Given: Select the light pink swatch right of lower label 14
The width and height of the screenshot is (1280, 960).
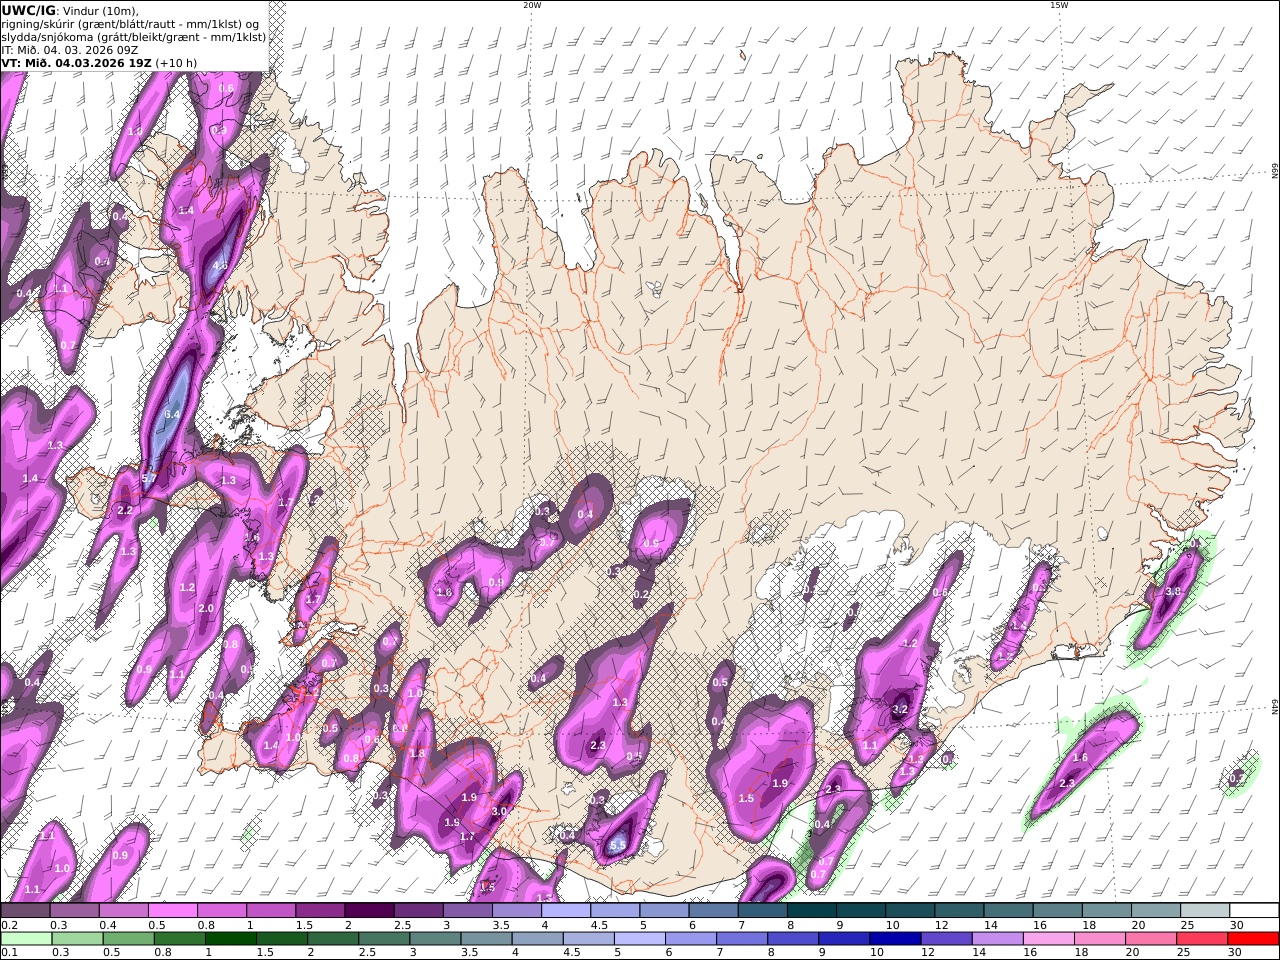Looking at the screenshot, I should click(1047, 939).
